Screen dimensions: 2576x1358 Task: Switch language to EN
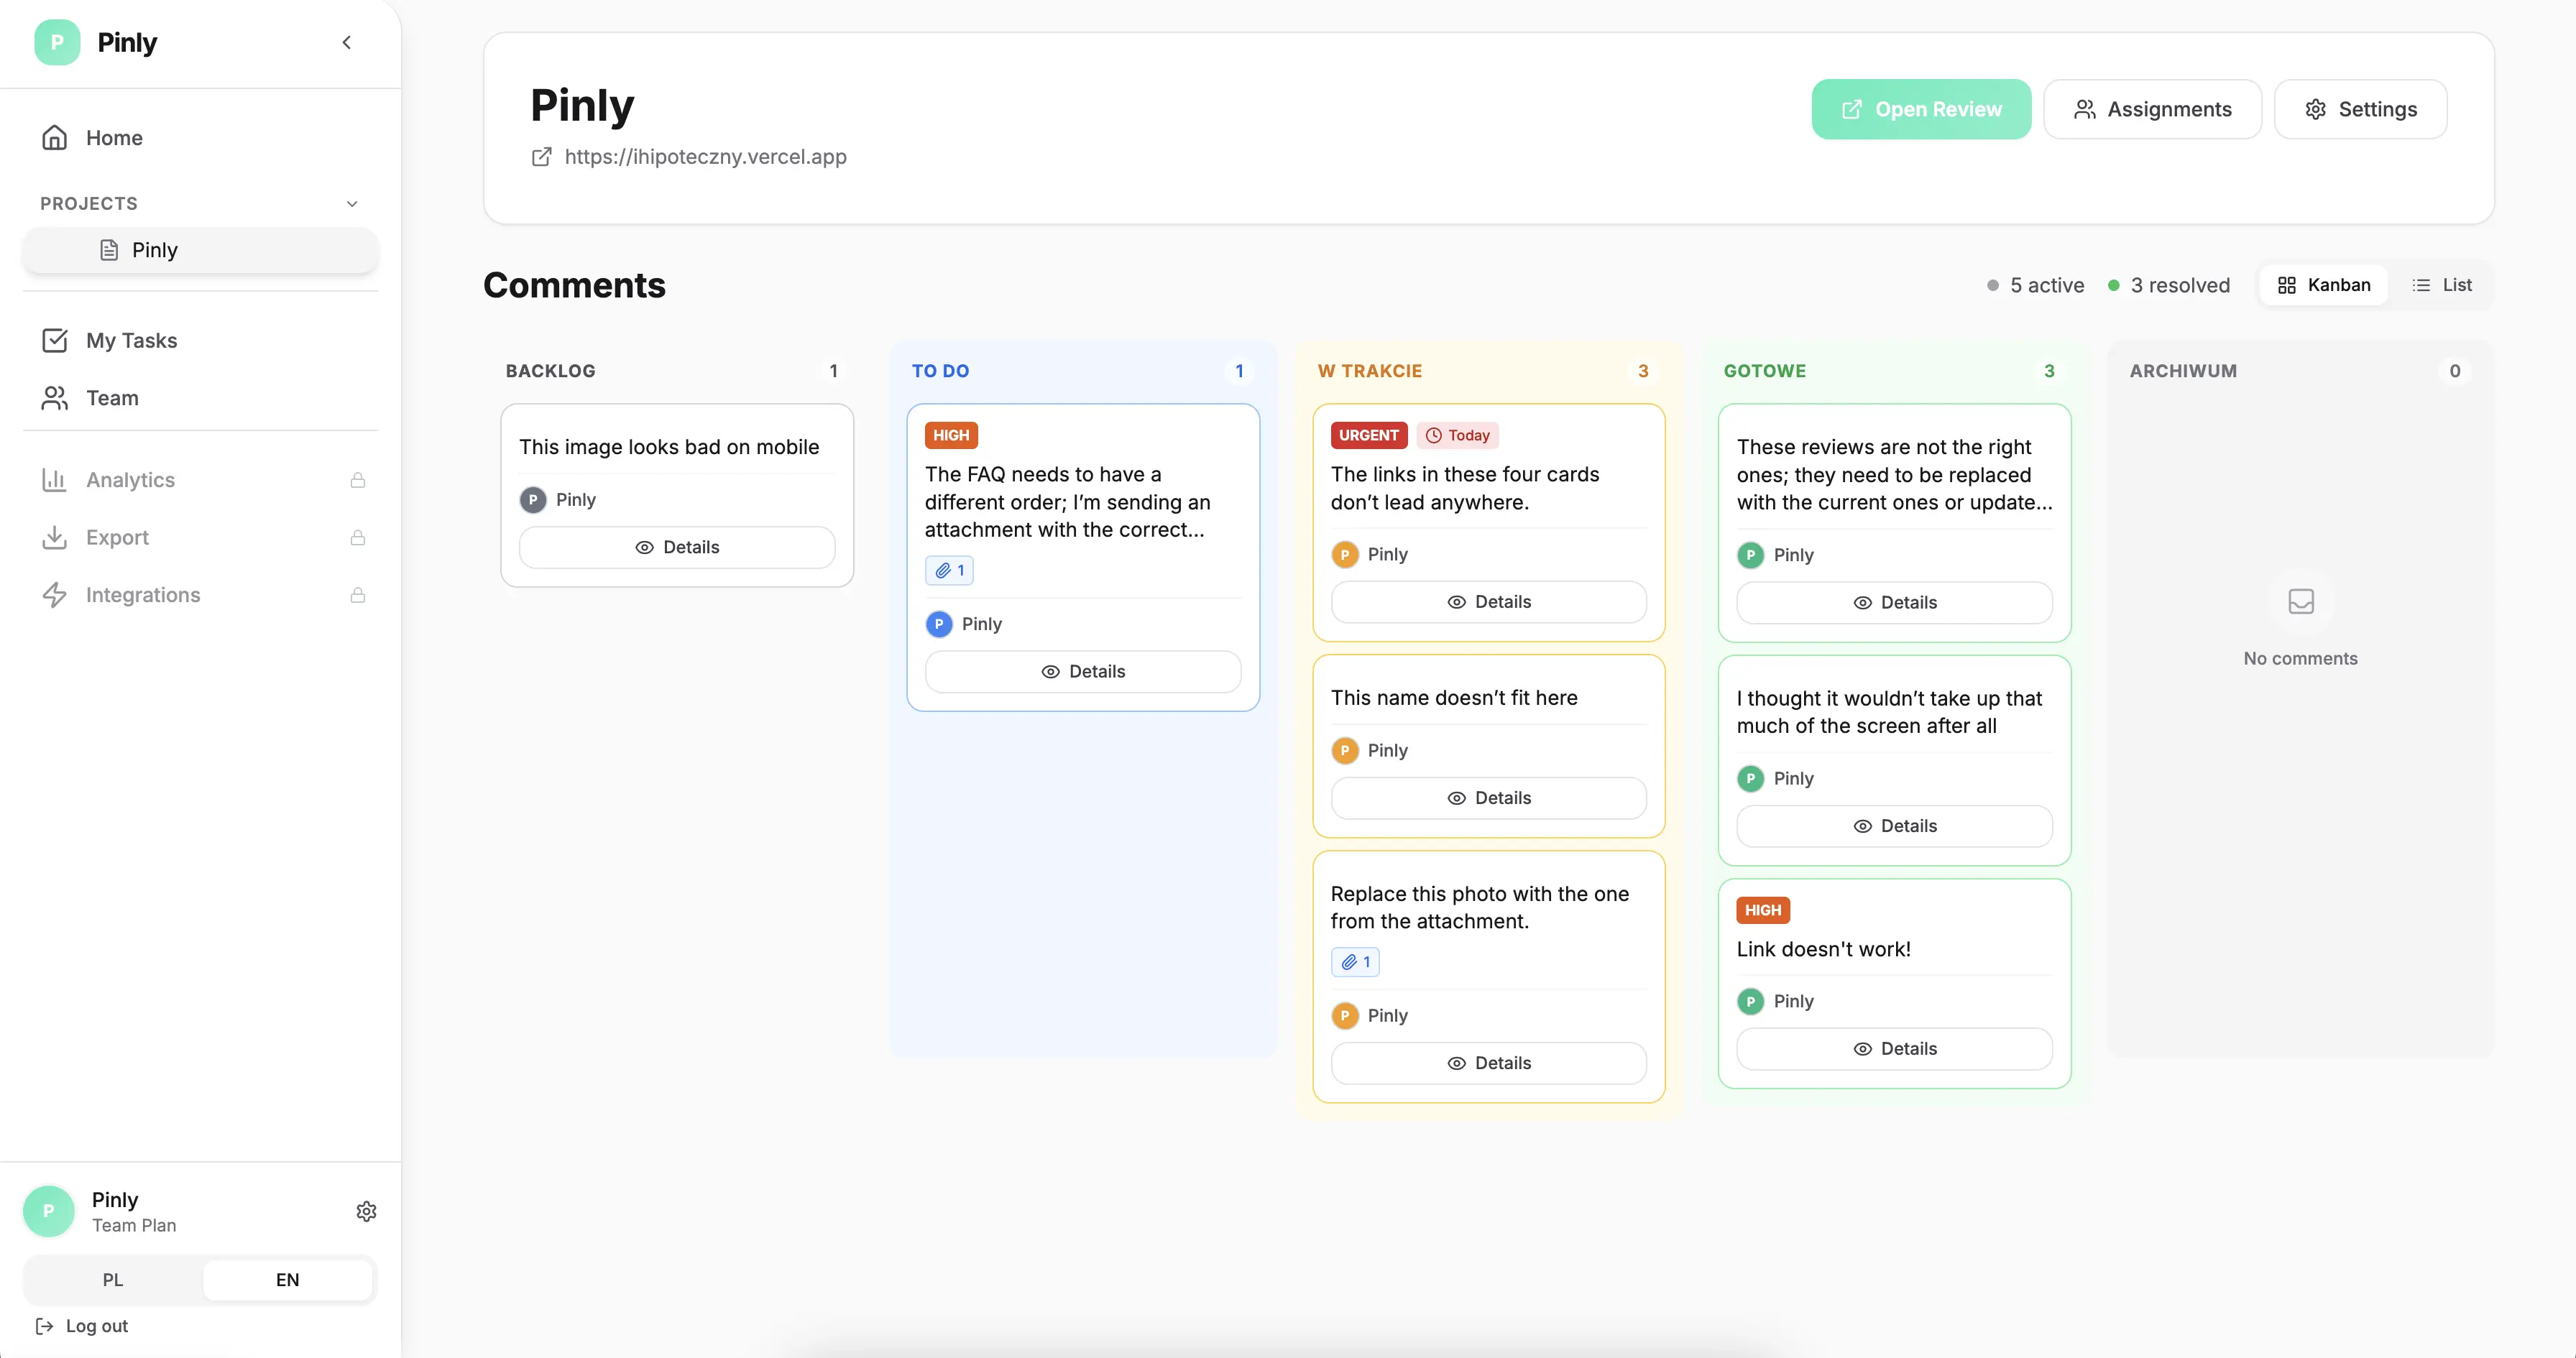(287, 1279)
